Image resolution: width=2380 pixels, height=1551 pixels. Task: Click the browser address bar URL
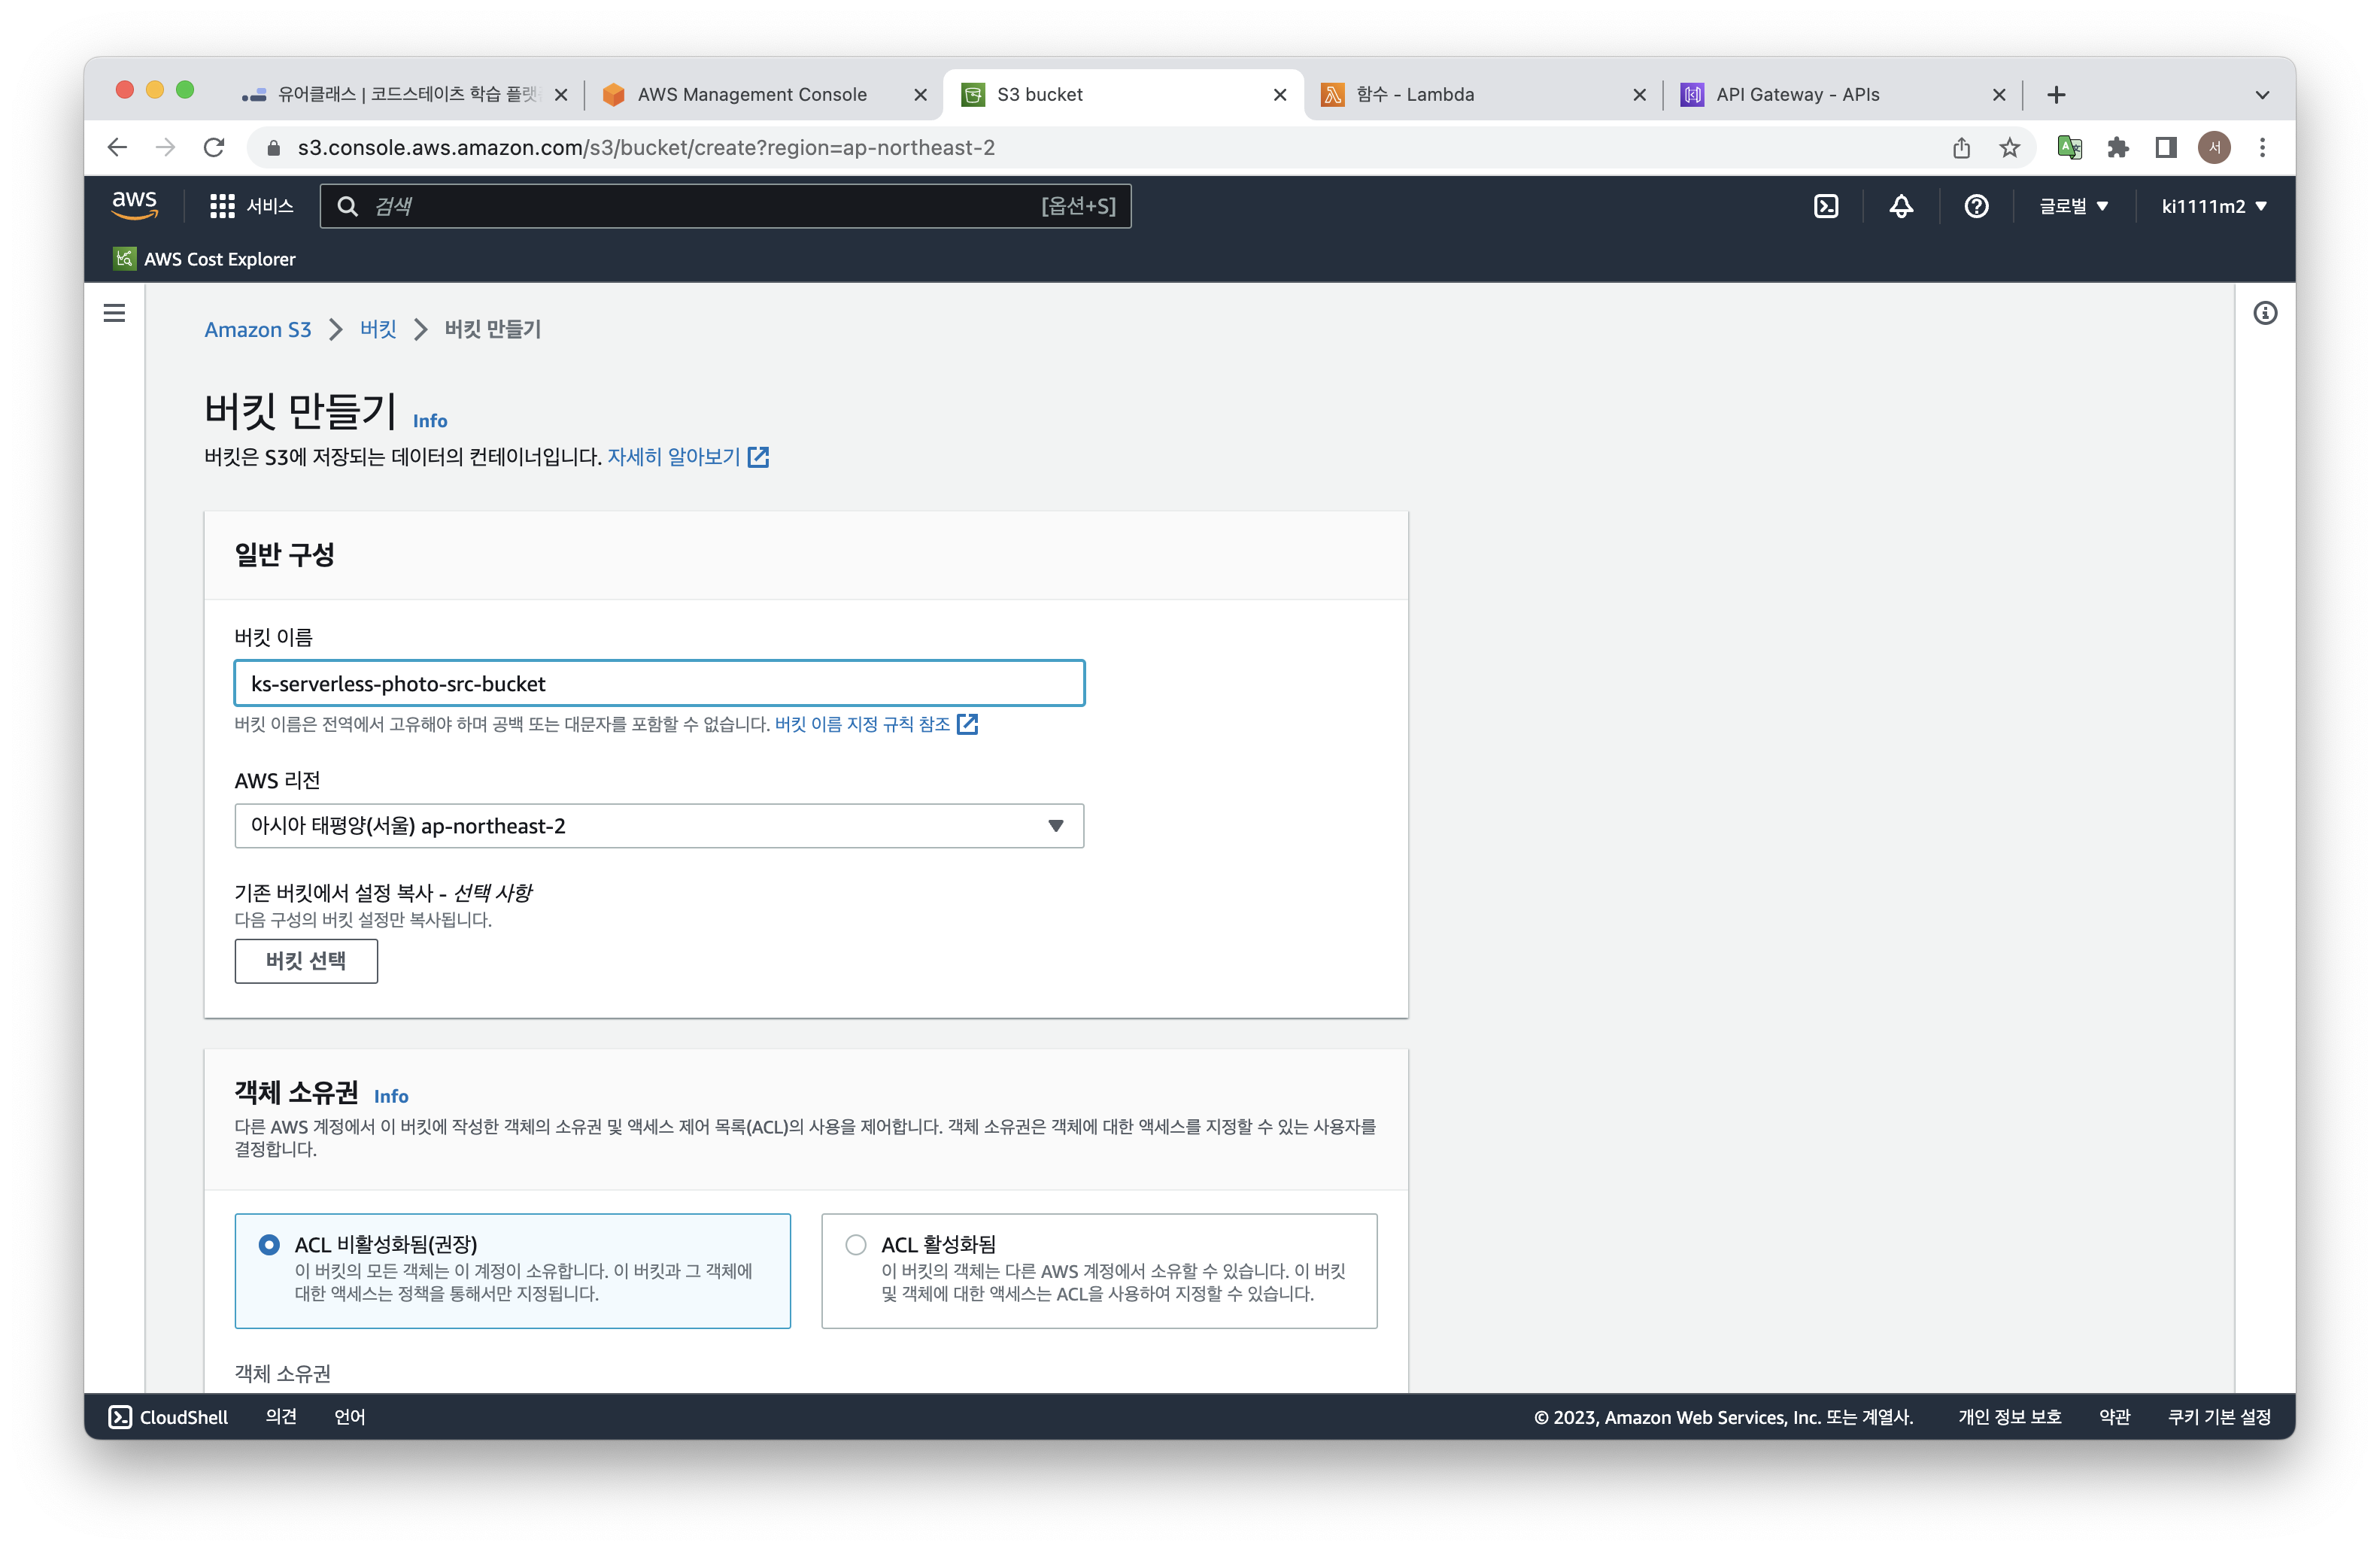tap(646, 148)
